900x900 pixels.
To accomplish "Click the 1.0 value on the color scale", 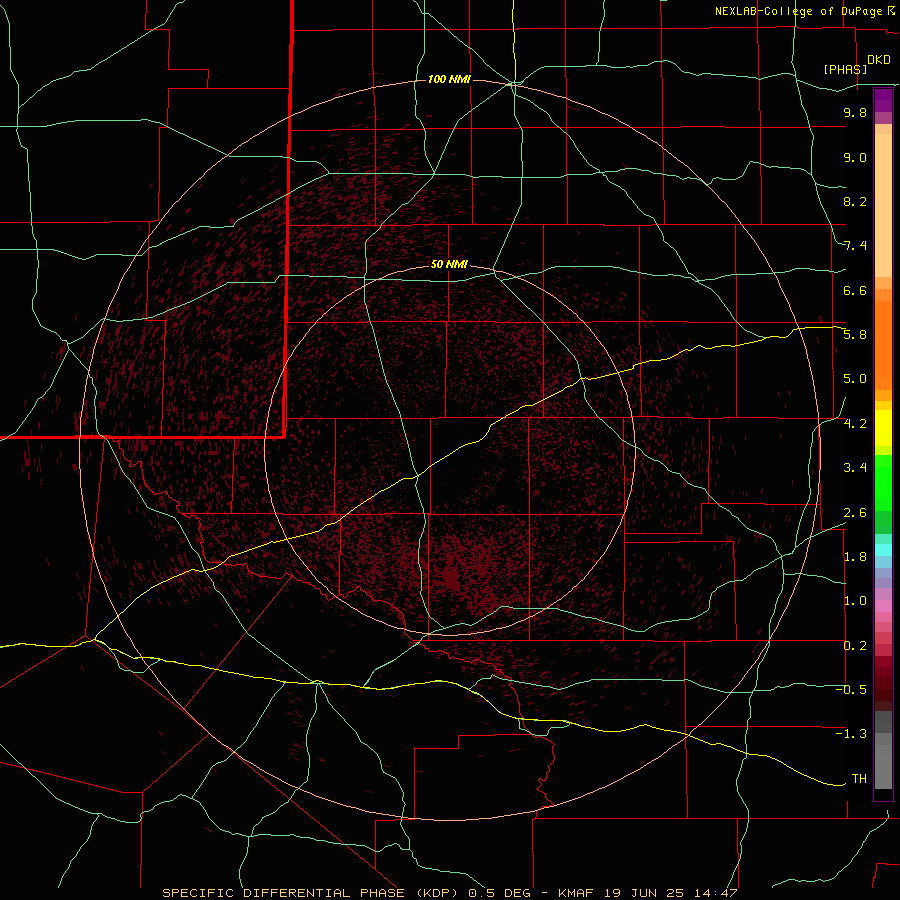I will [x=855, y=601].
